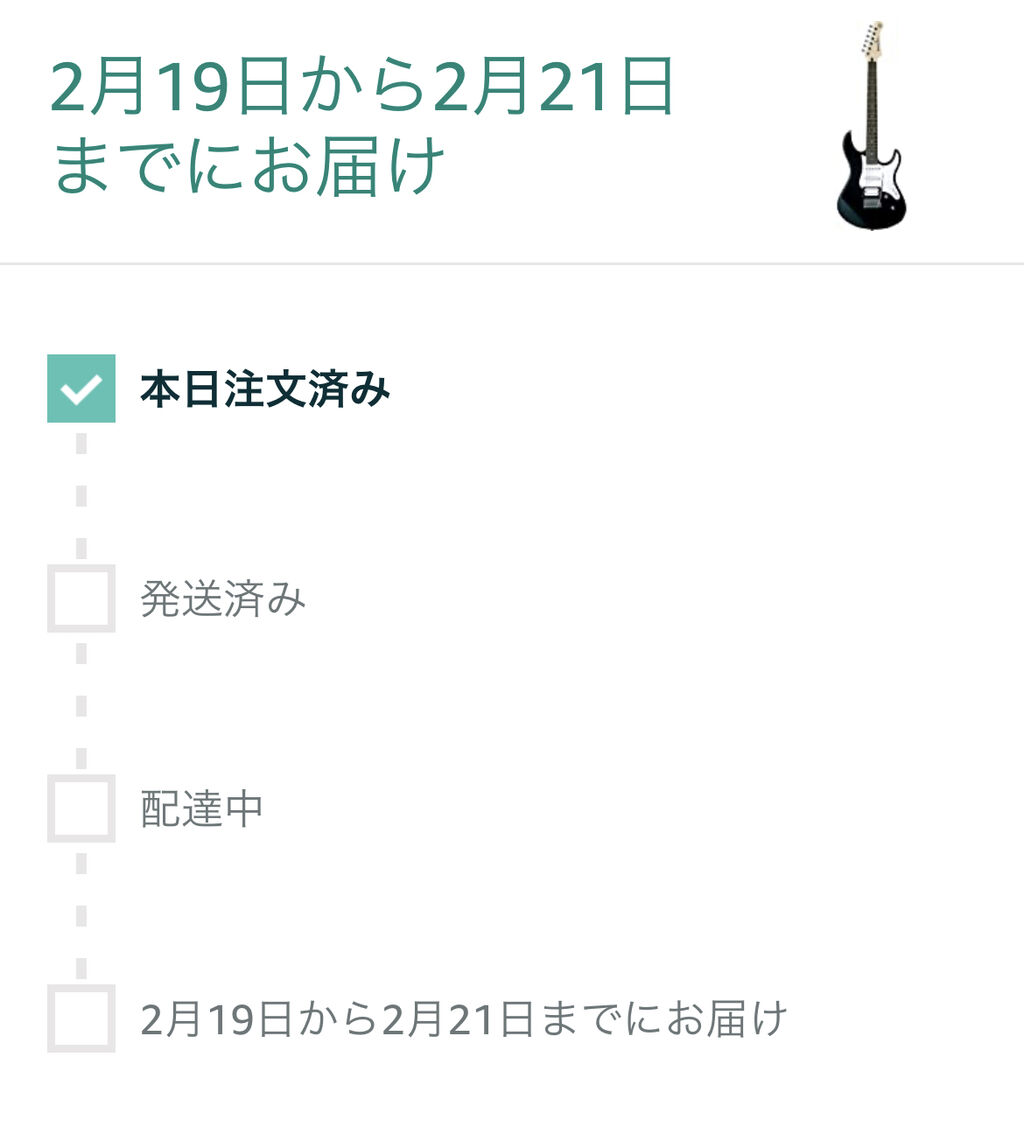The height and width of the screenshot is (1134, 1024).
Task: Click the gray 2月19日から2月21日までにお届け step text
Action: (464, 1018)
